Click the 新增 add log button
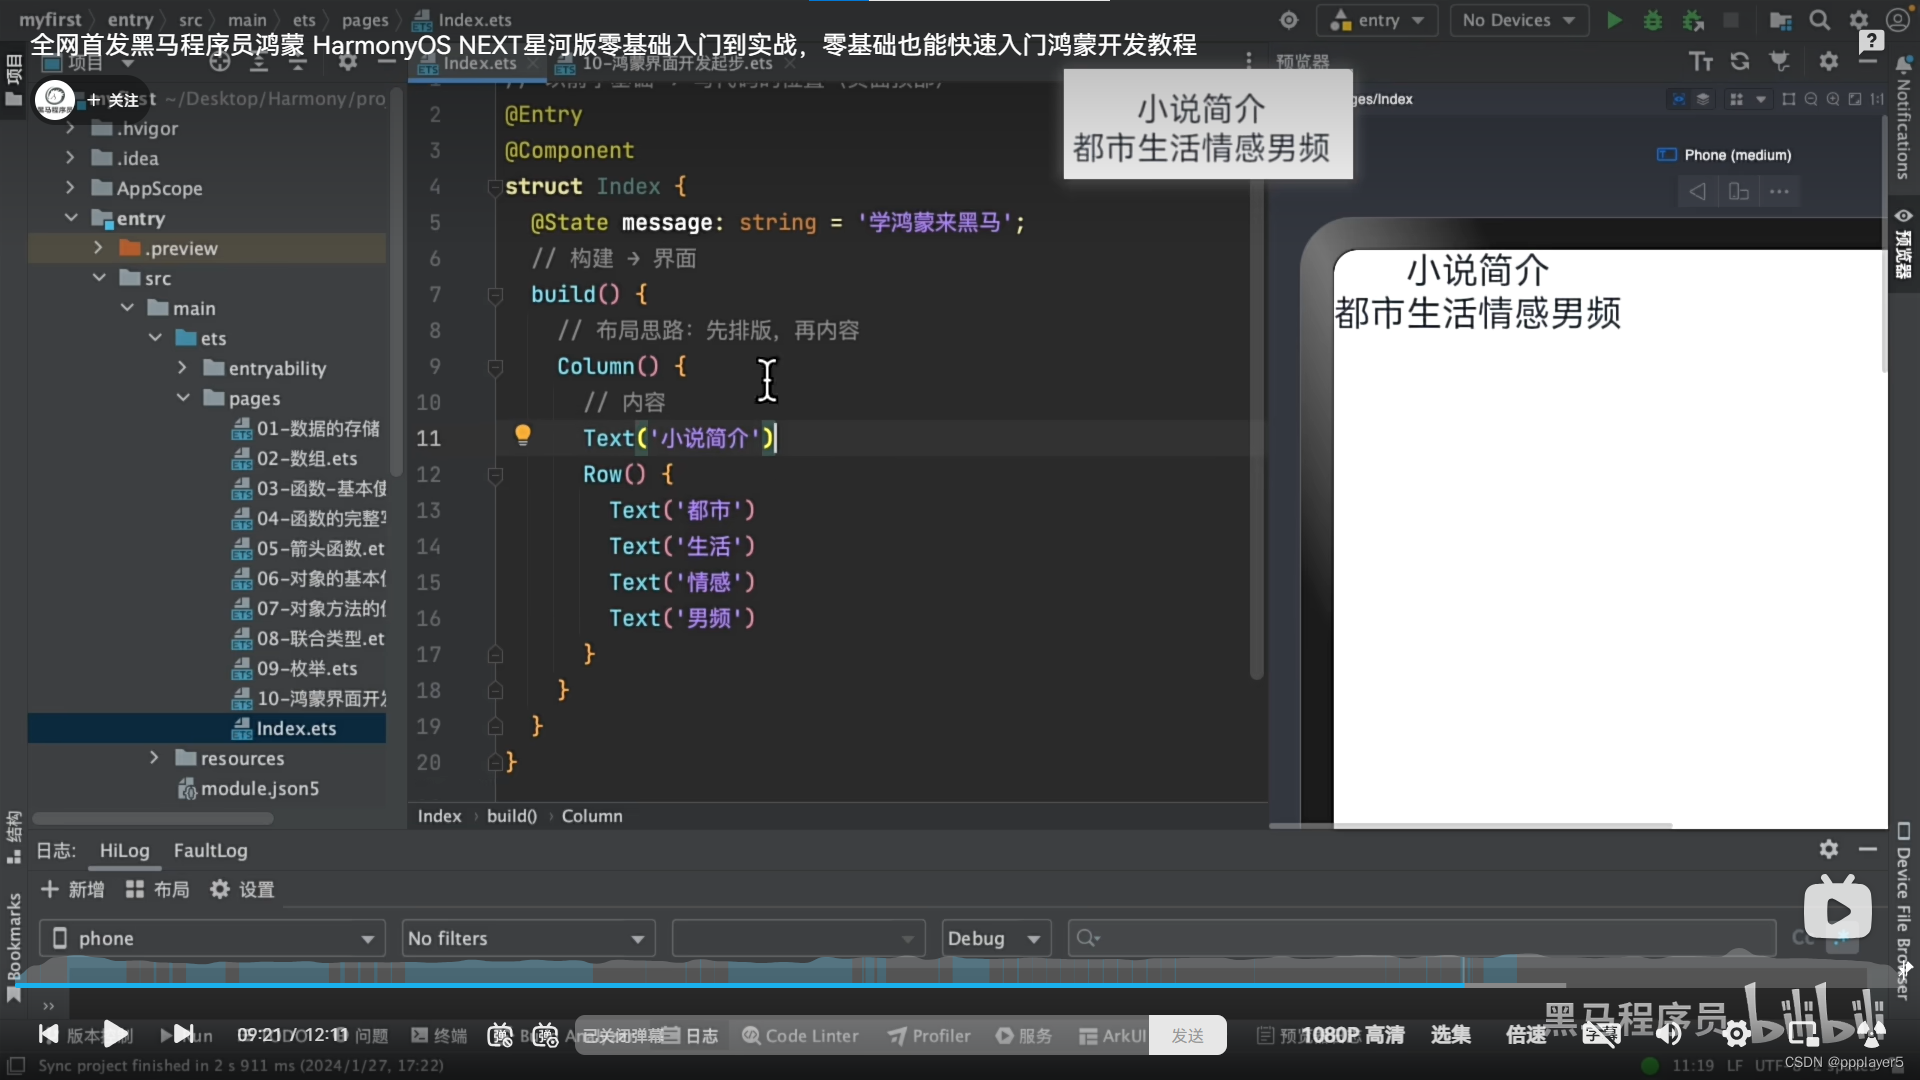 pyautogui.click(x=72, y=889)
